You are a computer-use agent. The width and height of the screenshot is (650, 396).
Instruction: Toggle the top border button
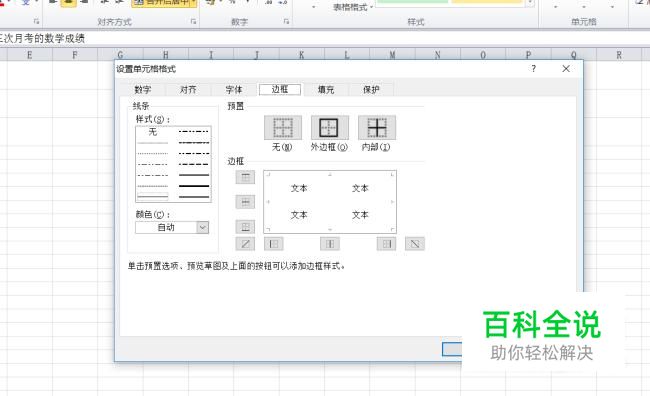[x=245, y=177]
